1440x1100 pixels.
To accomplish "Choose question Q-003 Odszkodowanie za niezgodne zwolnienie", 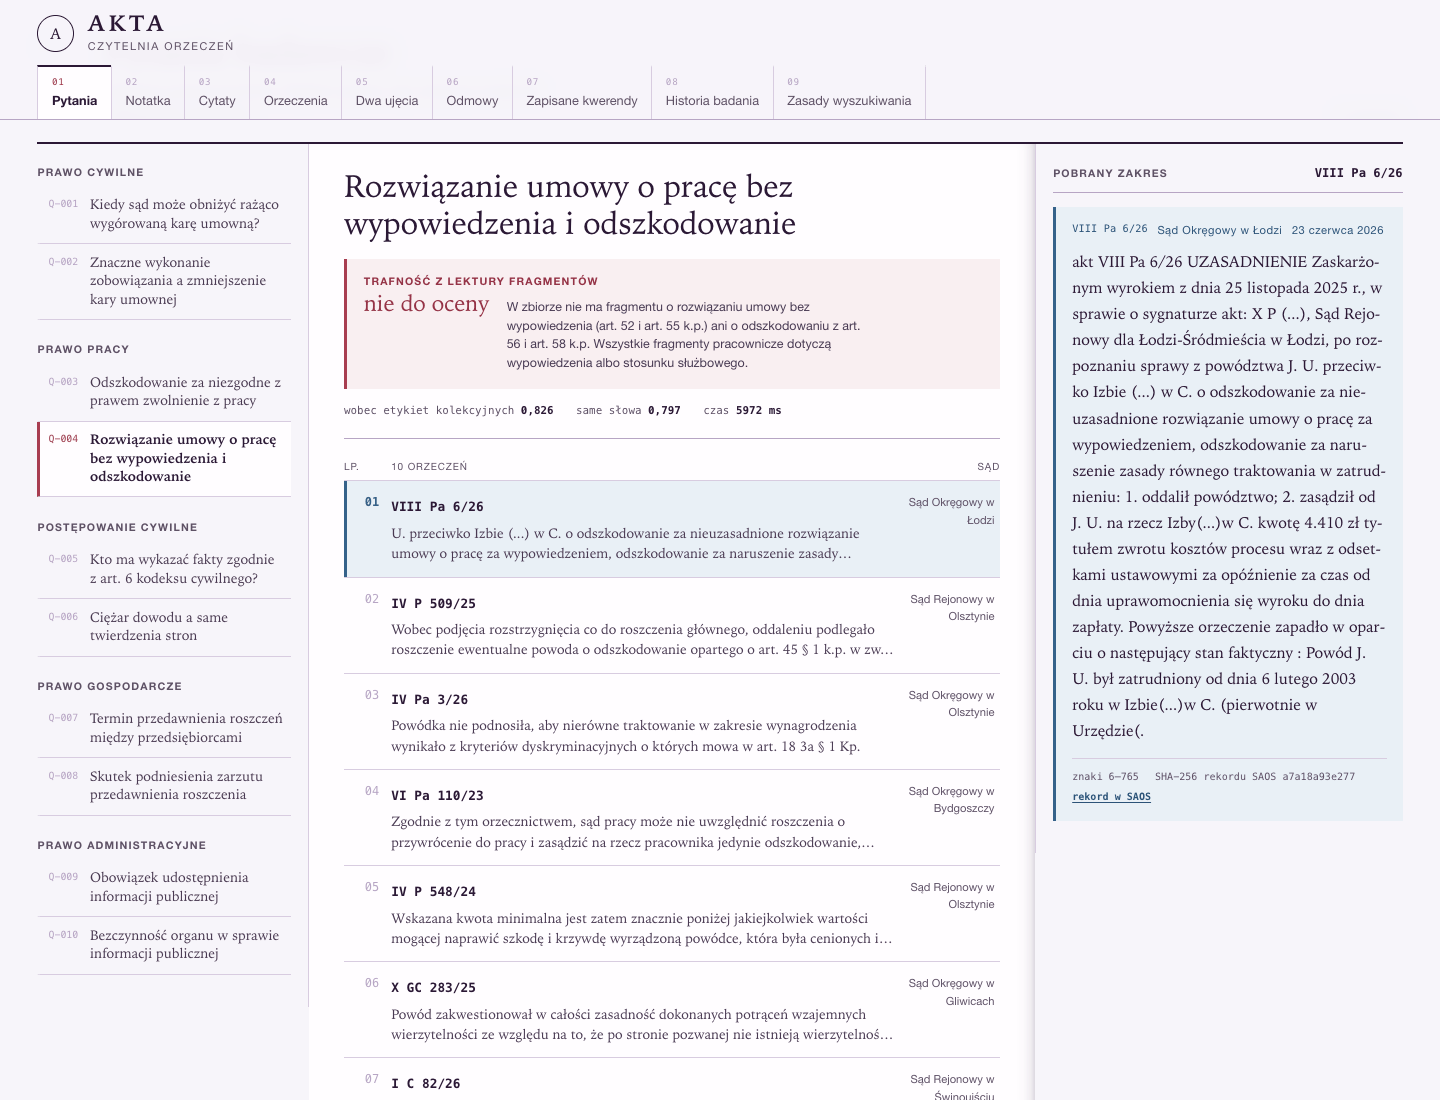I will (x=164, y=391).
